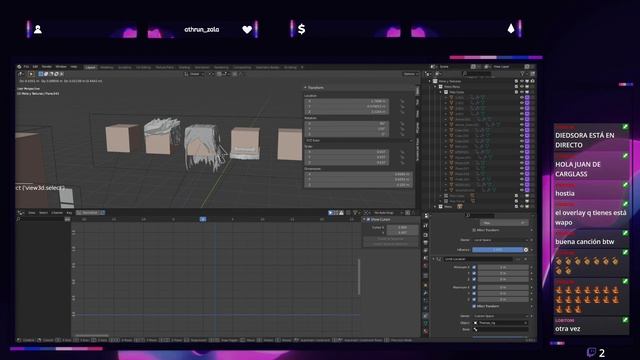Screen dimensions: 640x360
Task: Toggle the Maximum Z checkbox
Action: pyautogui.click(x=474, y=300)
